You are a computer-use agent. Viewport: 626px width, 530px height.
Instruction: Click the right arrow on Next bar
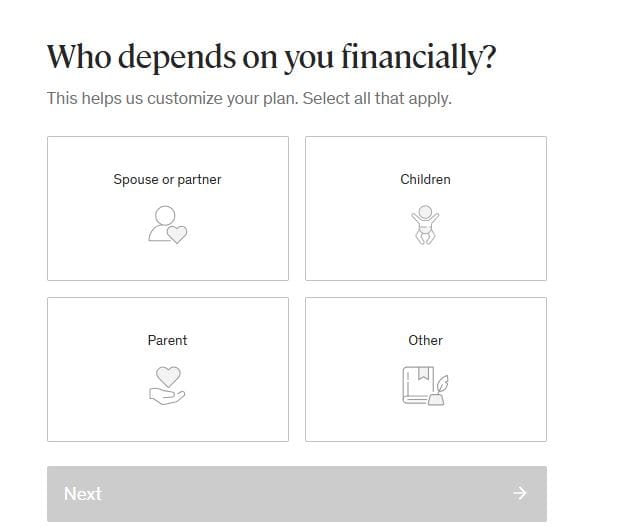coord(519,493)
